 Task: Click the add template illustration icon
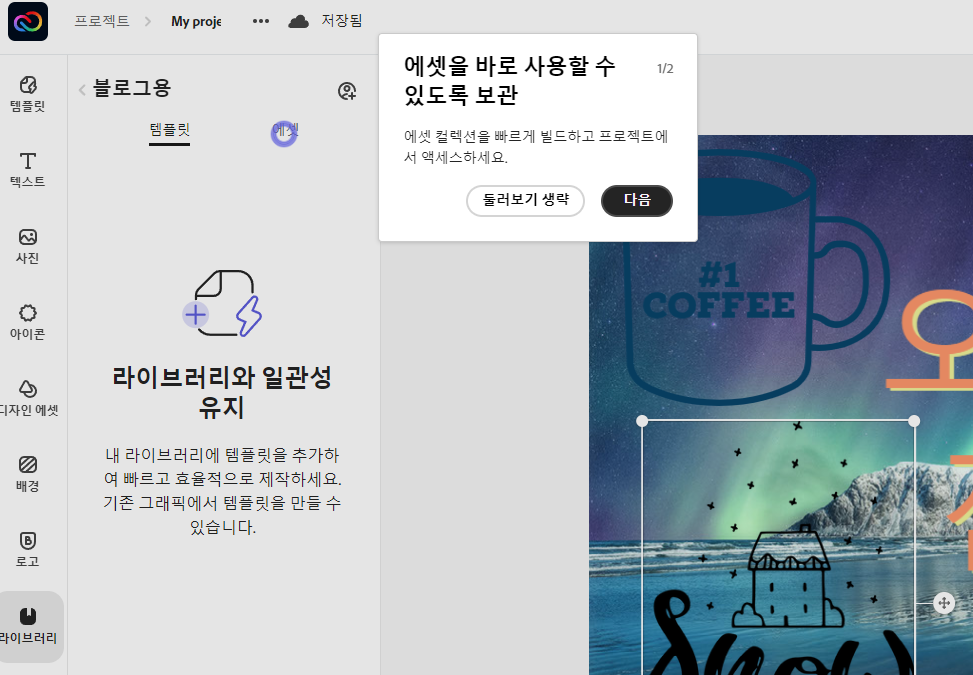pyautogui.click(x=222, y=303)
